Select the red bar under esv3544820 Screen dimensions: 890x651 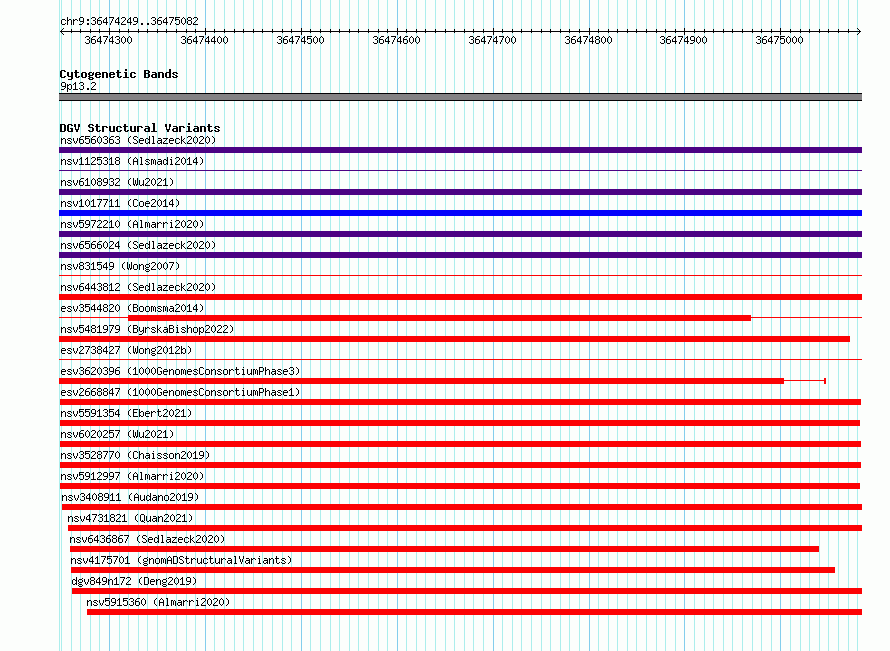click(x=439, y=318)
